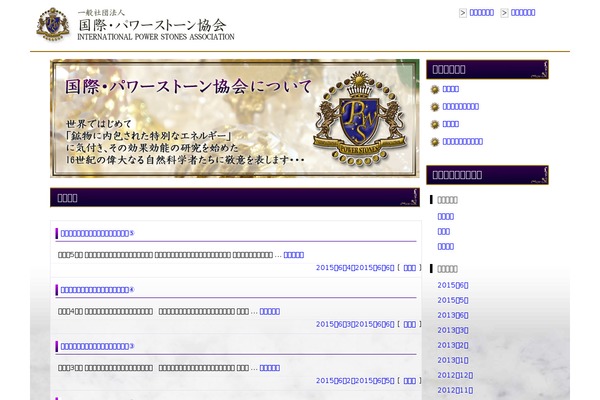Open the 2012-12 monthly archive
The width and height of the screenshot is (600, 400).
455,375
